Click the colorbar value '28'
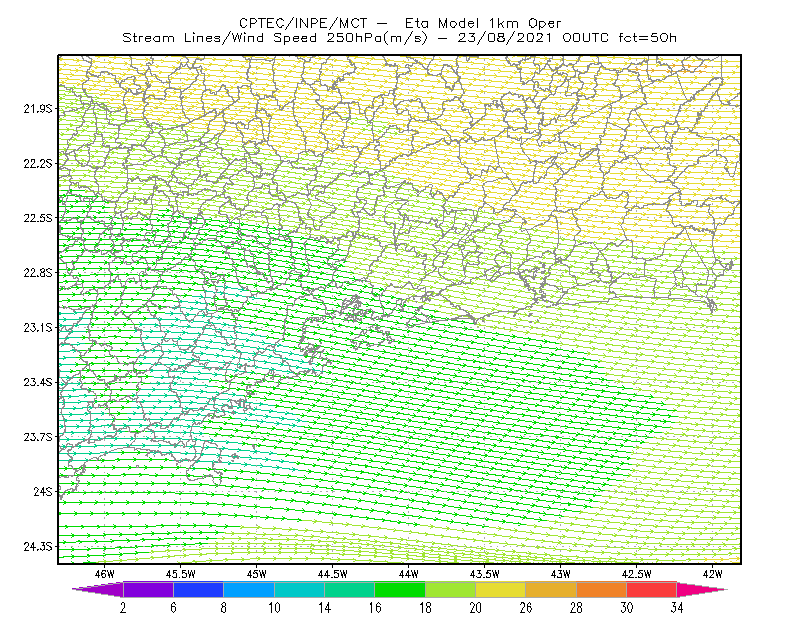 tap(576, 608)
